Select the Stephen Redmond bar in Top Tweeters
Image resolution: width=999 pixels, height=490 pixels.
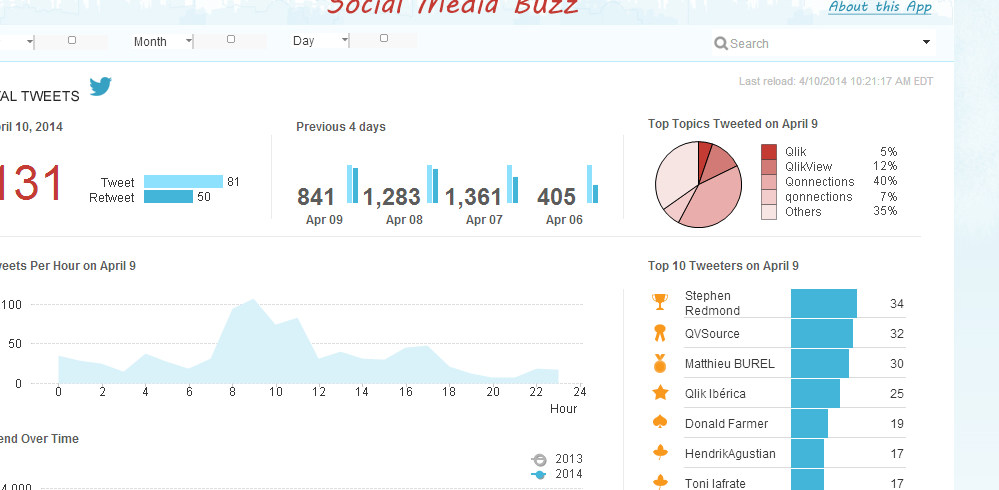[823, 303]
